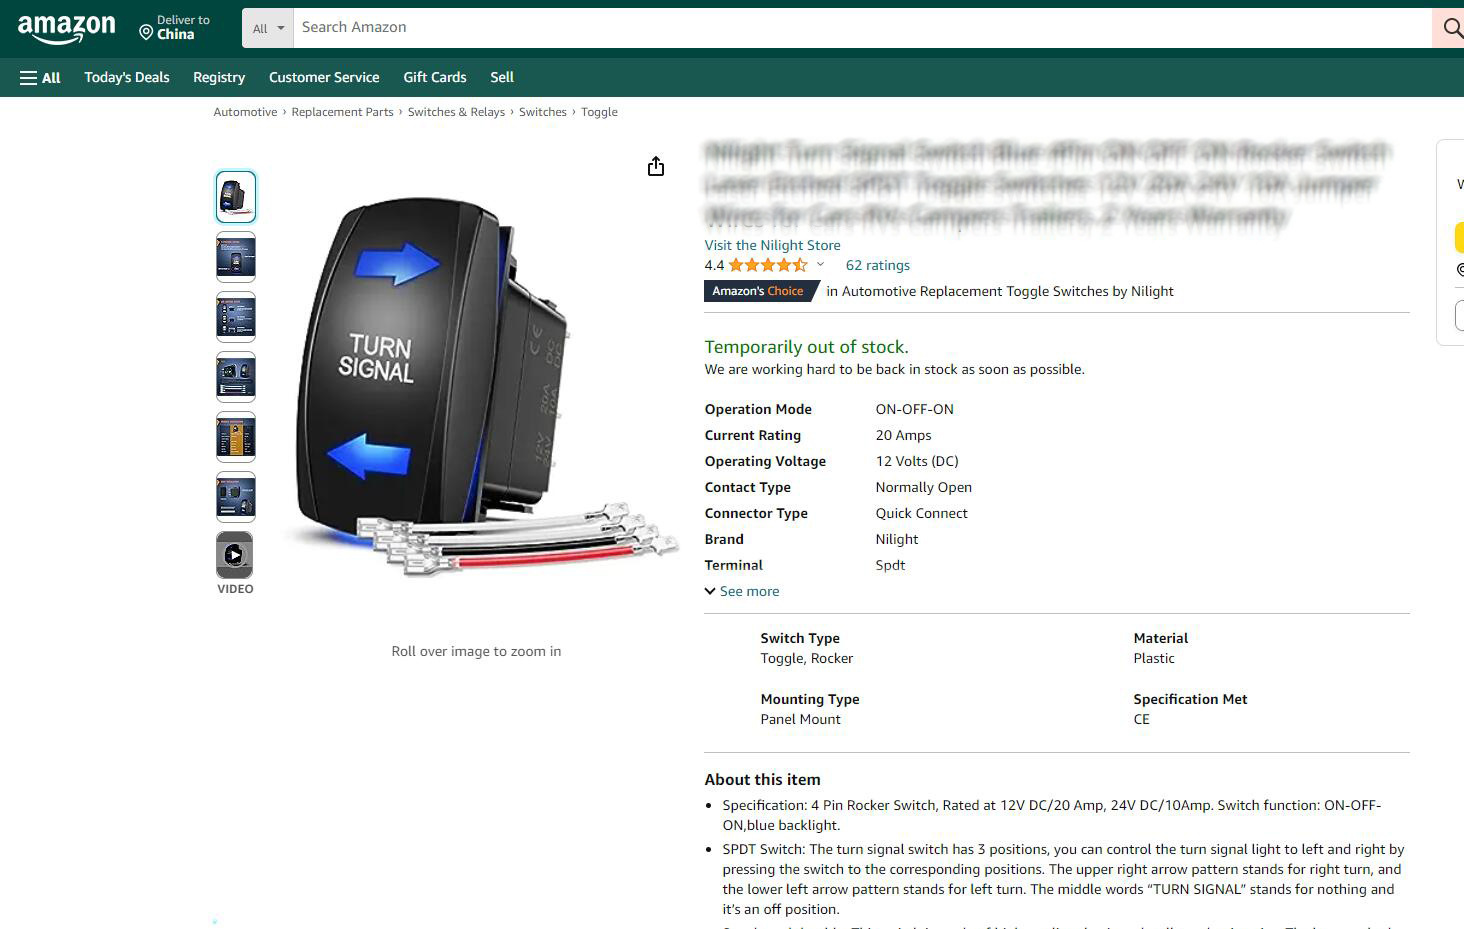Click the Automotive breadcrumb

[244, 111]
